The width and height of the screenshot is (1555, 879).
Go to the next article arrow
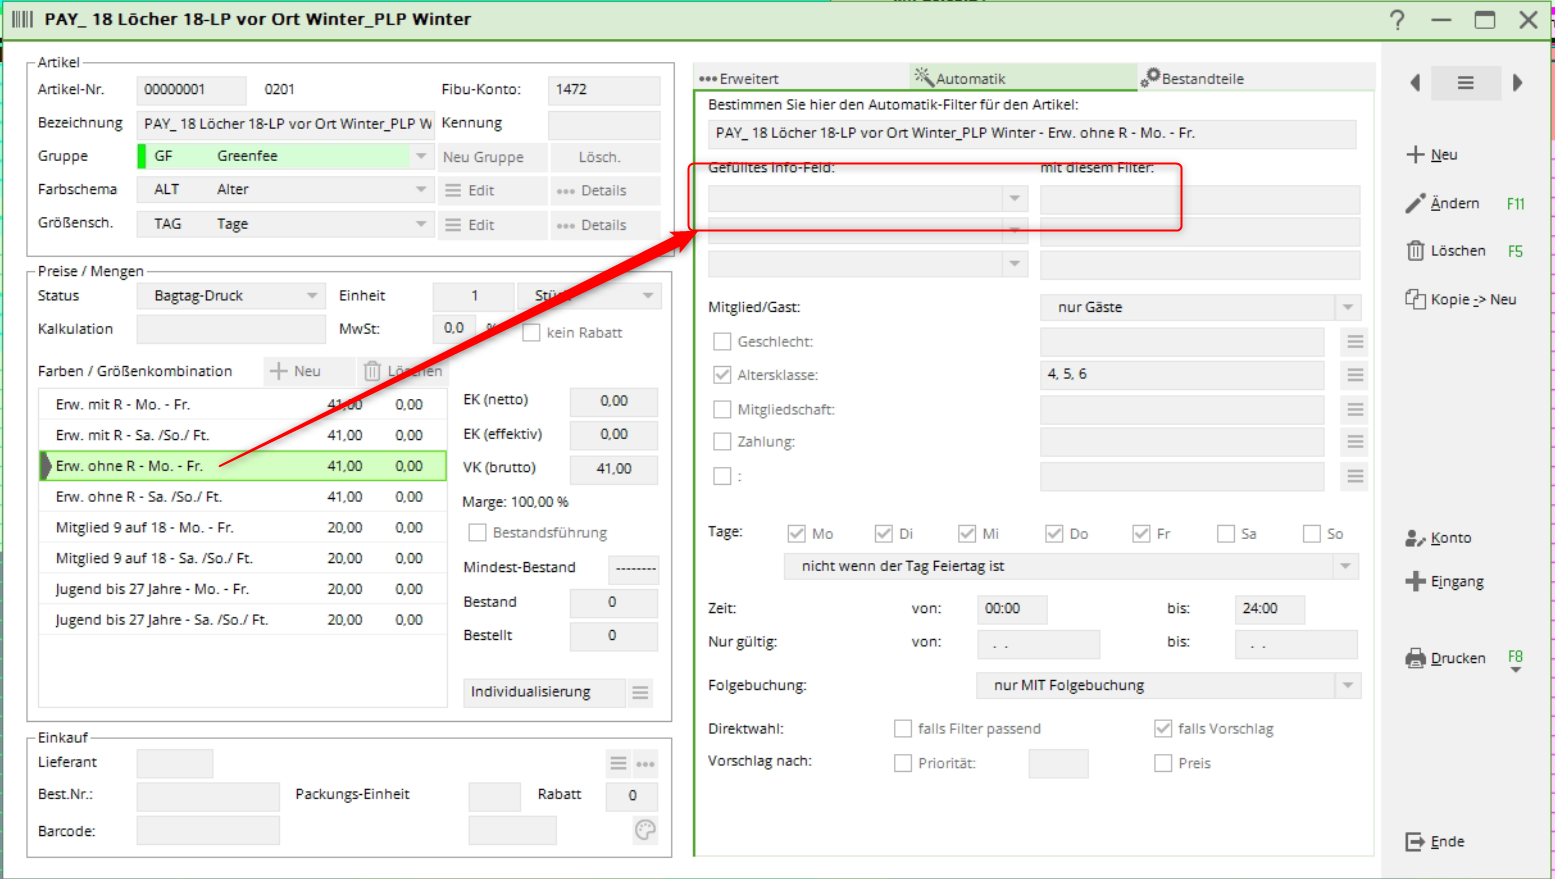(1517, 83)
